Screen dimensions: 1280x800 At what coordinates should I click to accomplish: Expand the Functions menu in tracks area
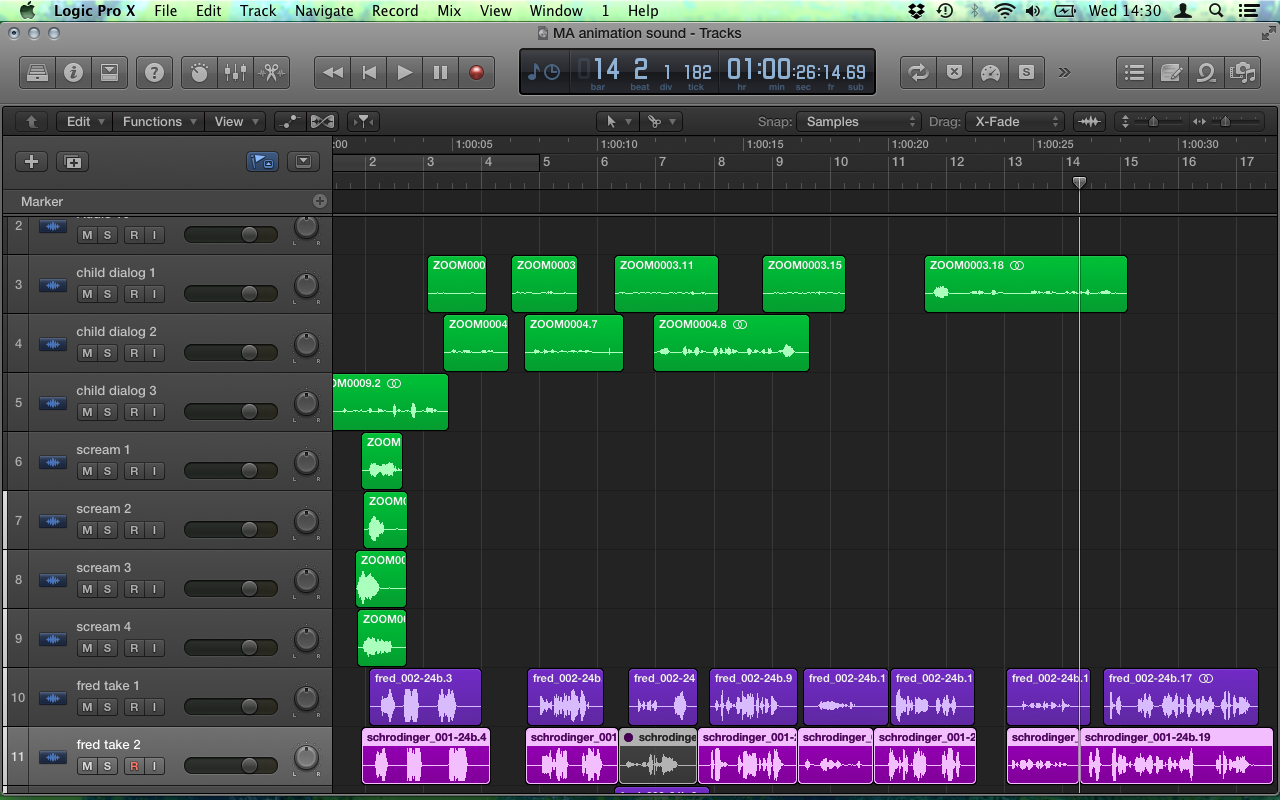[x=158, y=121]
